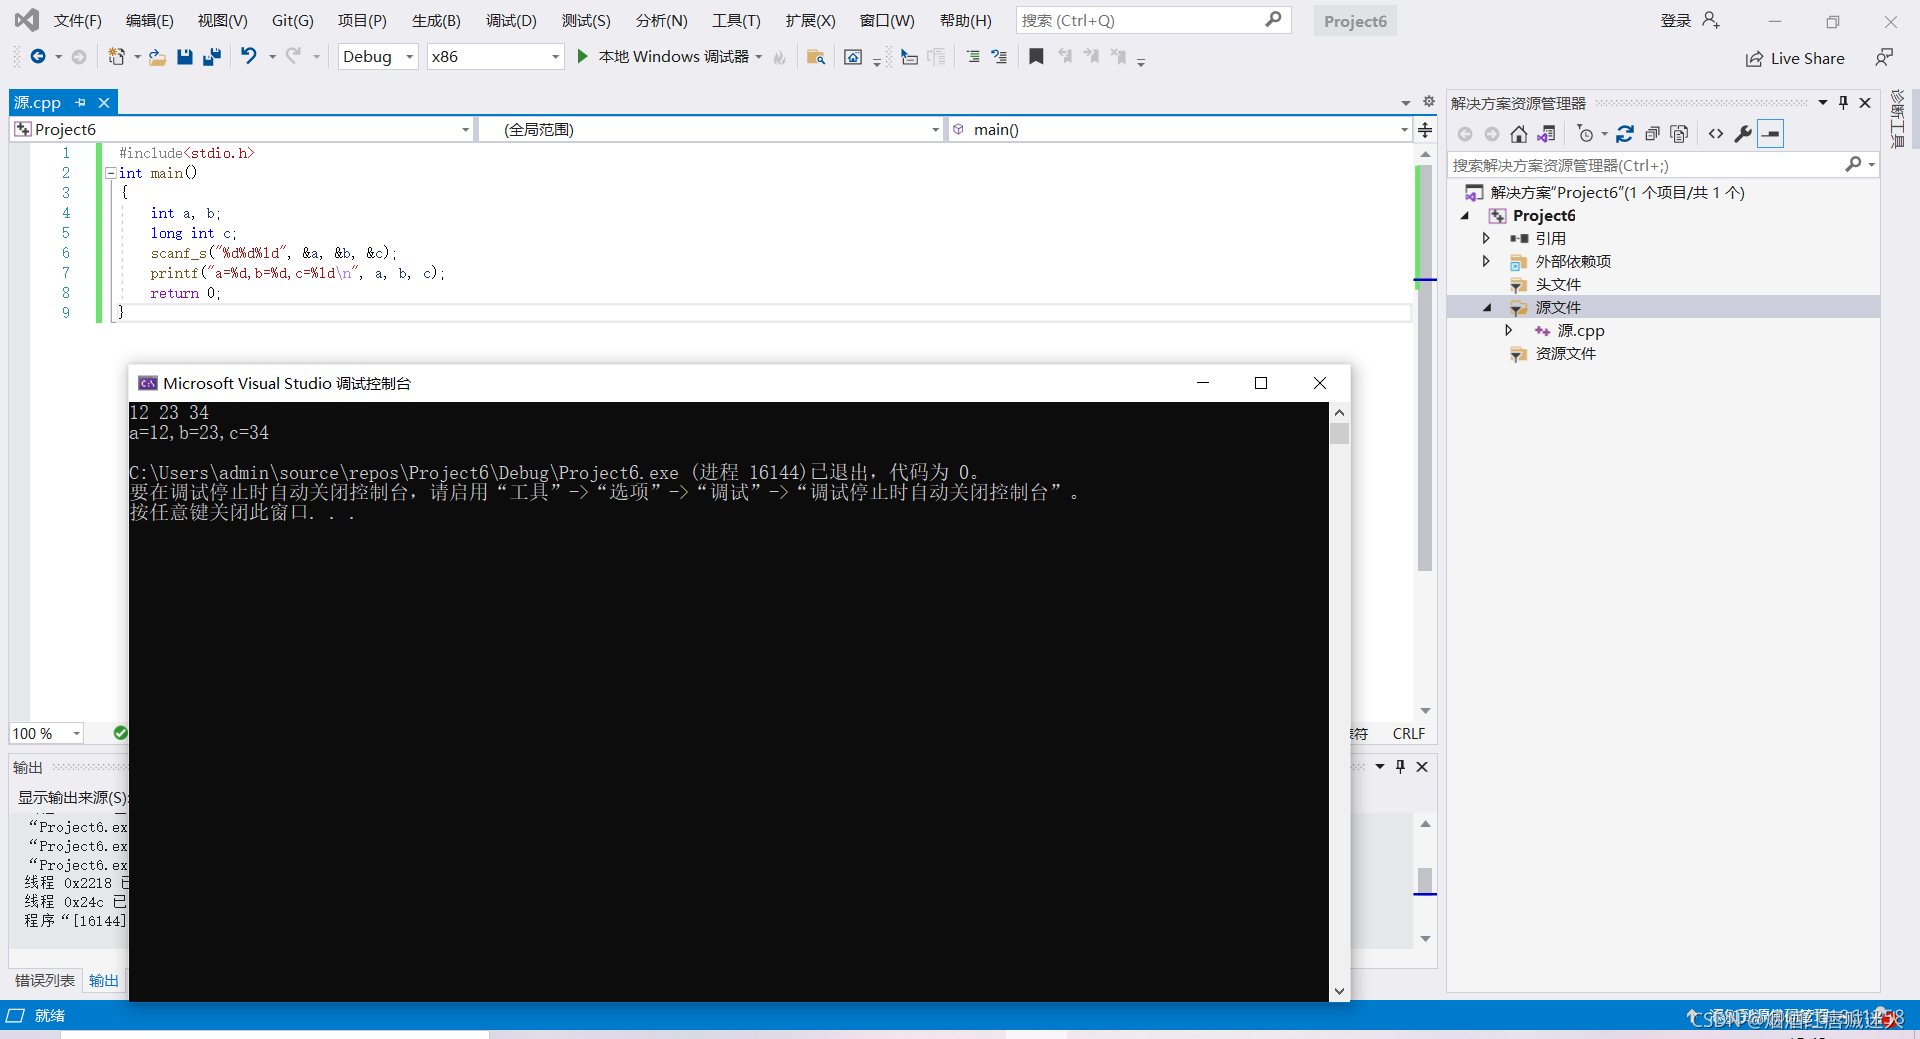Toggle Show All Files in Solution Explorer

(1679, 134)
